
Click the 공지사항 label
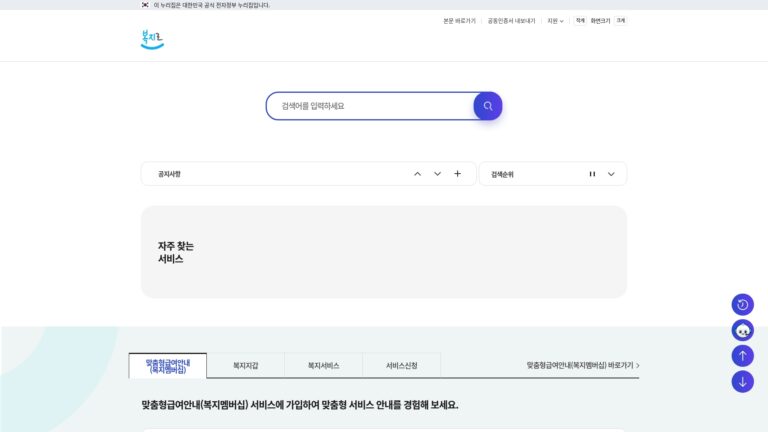(169, 174)
